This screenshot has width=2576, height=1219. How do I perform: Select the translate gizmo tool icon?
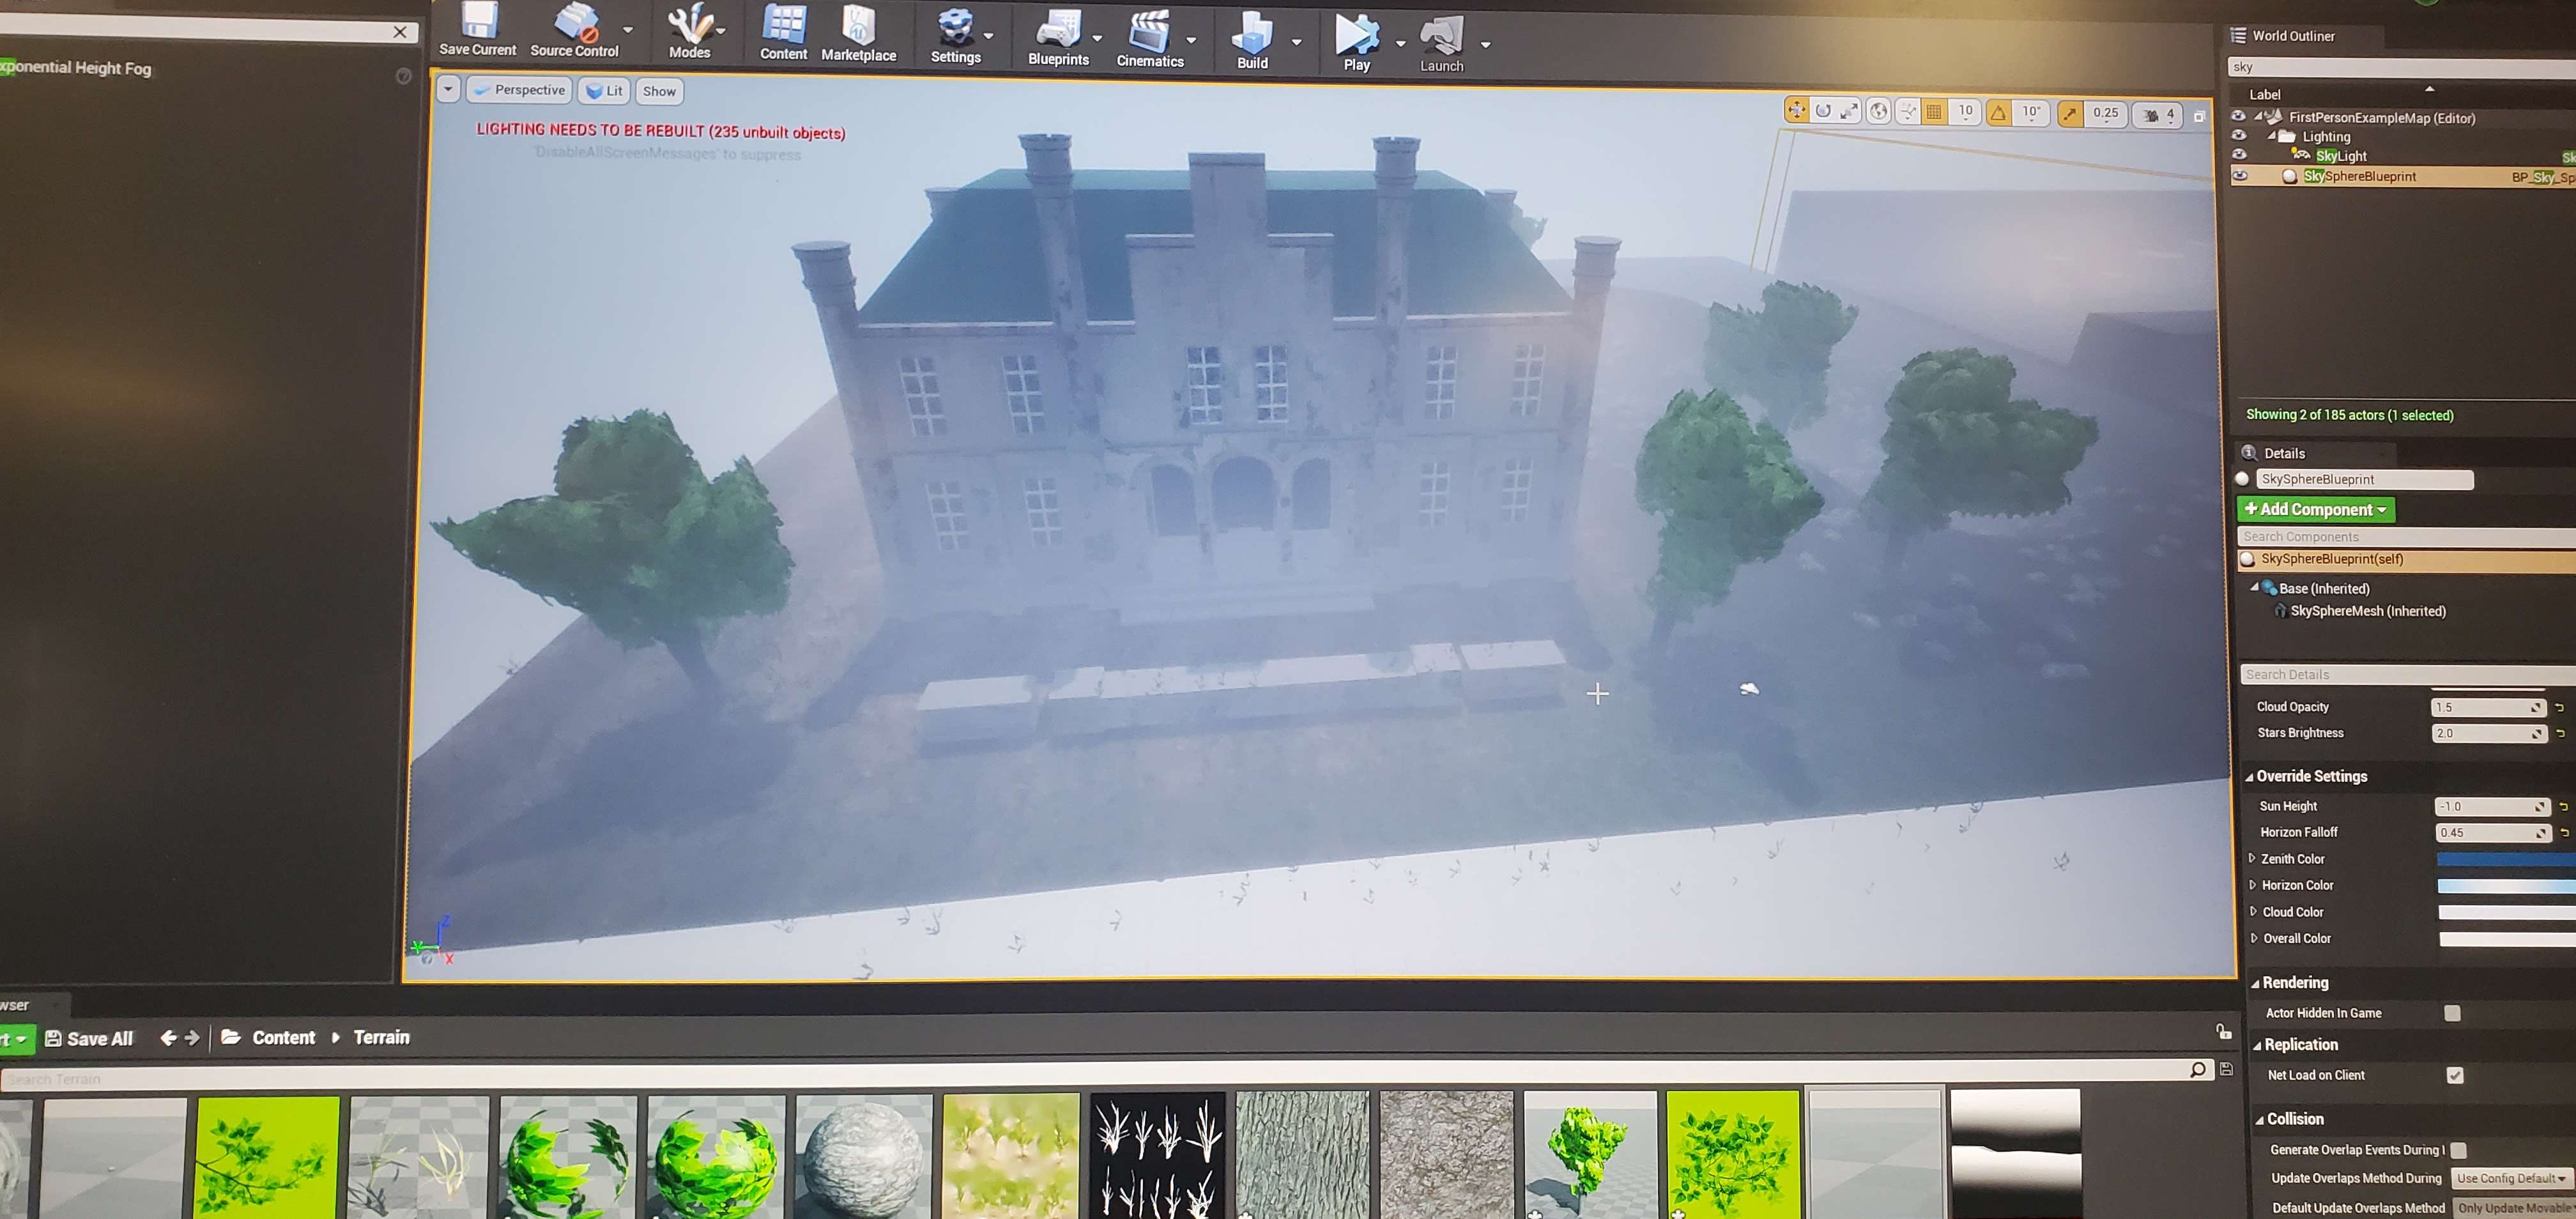tap(1796, 111)
